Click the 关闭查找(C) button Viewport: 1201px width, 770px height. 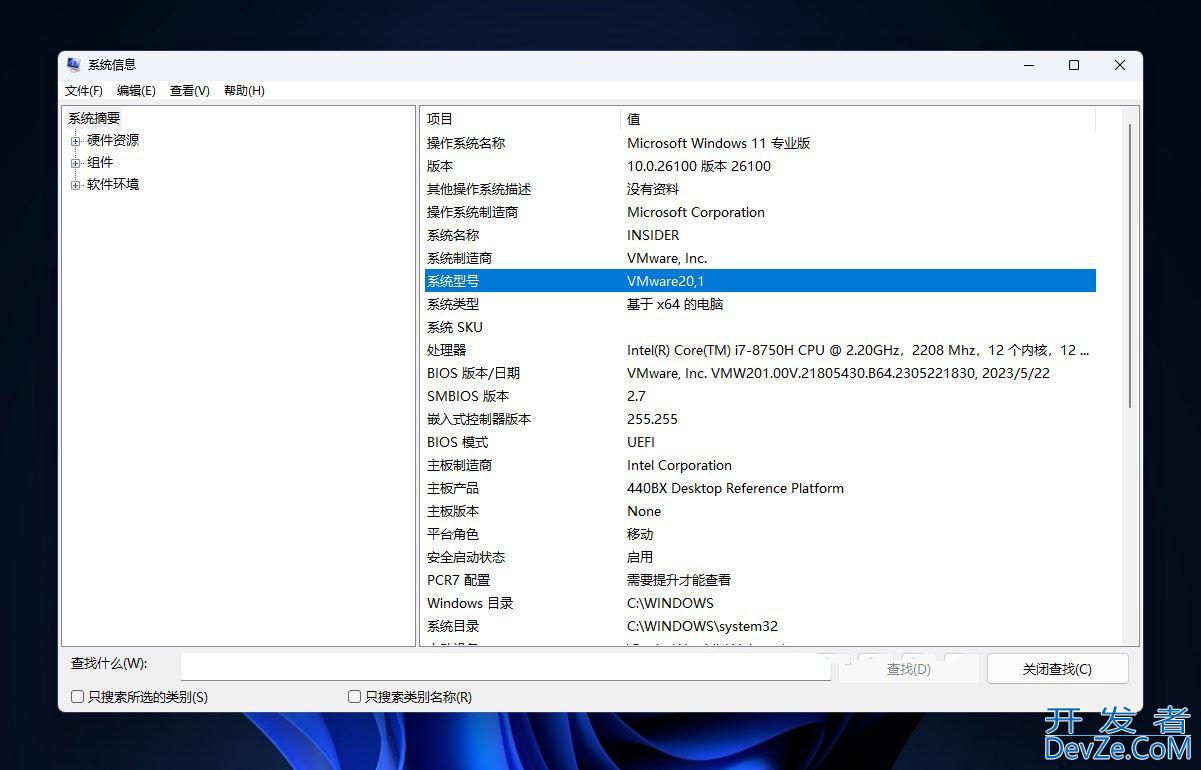1057,669
